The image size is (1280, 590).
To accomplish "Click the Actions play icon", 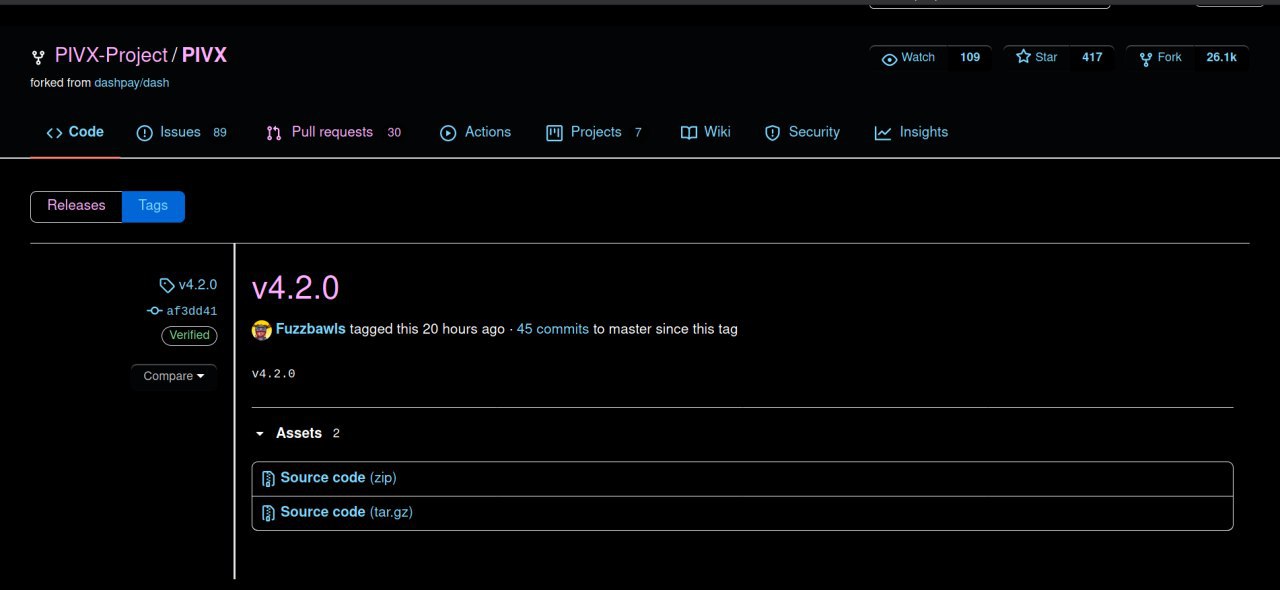I will click(x=448, y=133).
